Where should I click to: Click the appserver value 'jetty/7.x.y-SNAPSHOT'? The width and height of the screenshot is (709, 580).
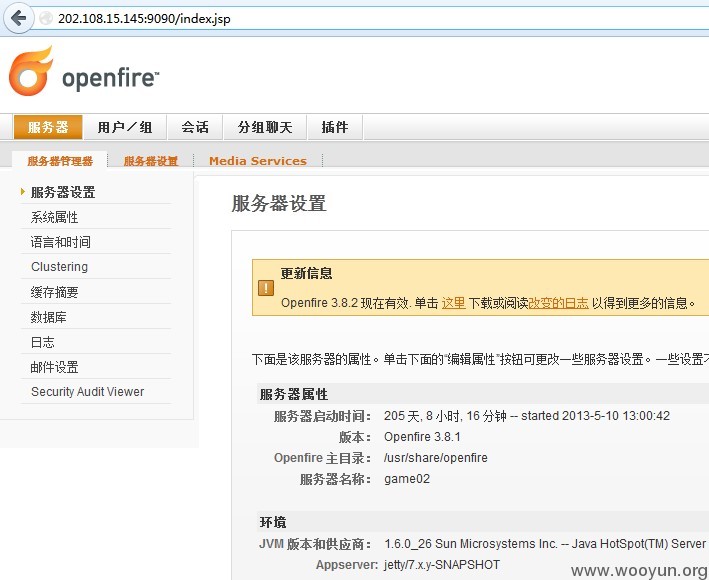tap(442, 565)
